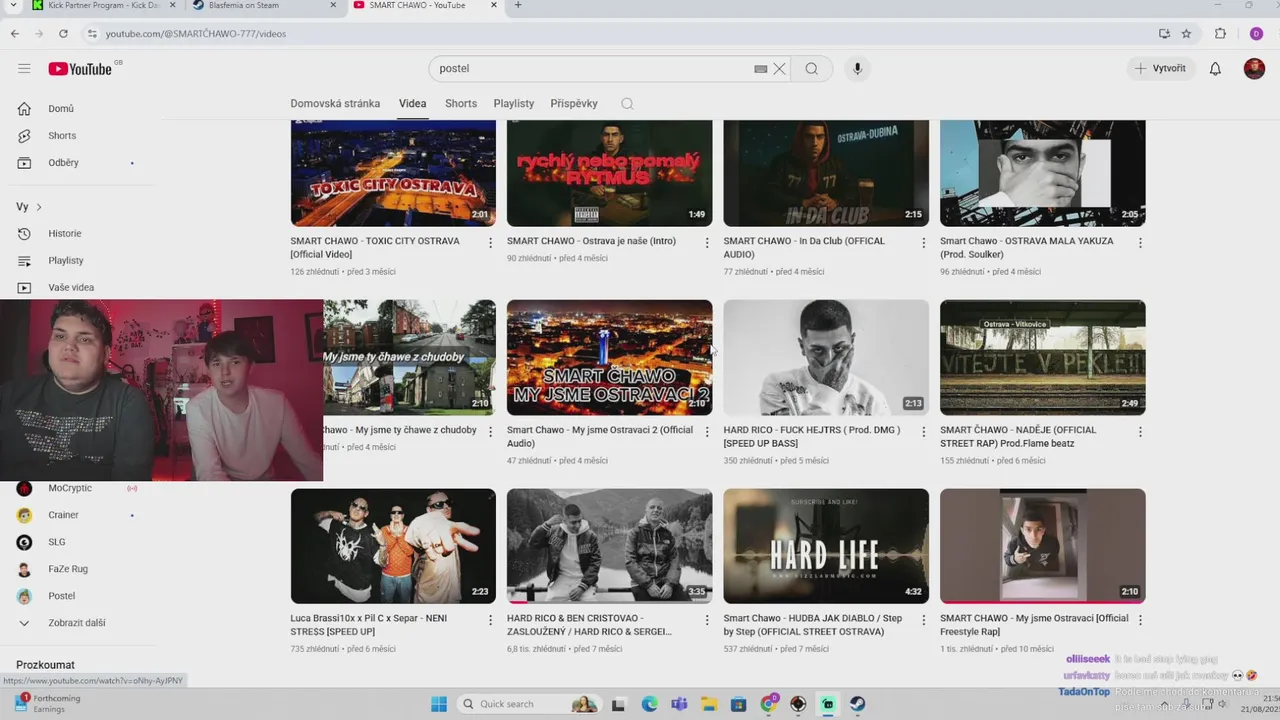The width and height of the screenshot is (1280, 720).
Task: Open the Playlisty channel tab
Action: 514,104
